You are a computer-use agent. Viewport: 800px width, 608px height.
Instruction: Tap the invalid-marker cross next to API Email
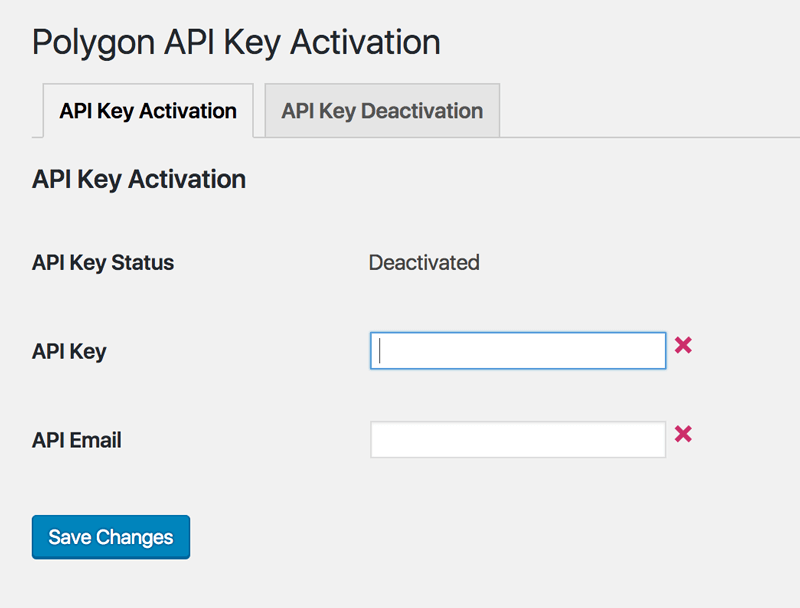tap(683, 434)
